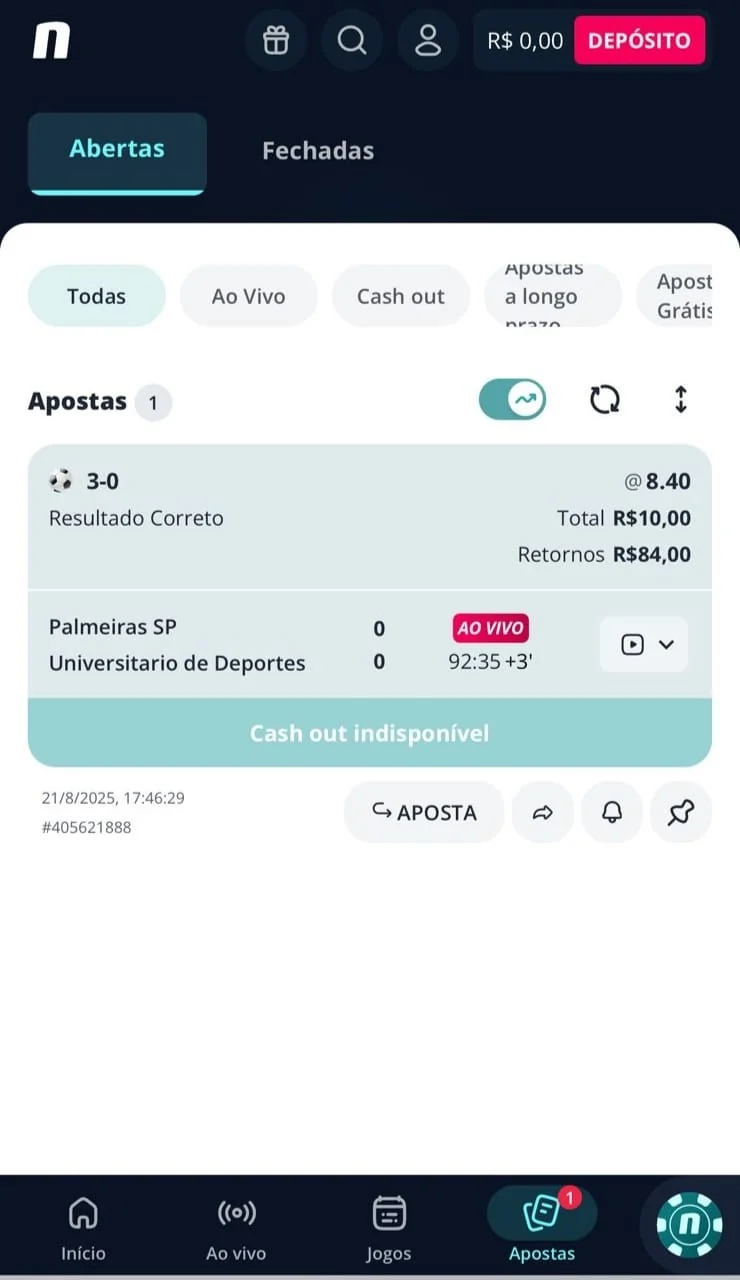740x1280 pixels.
Task: Pin the Palmeiras bet
Action: tap(681, 812)
